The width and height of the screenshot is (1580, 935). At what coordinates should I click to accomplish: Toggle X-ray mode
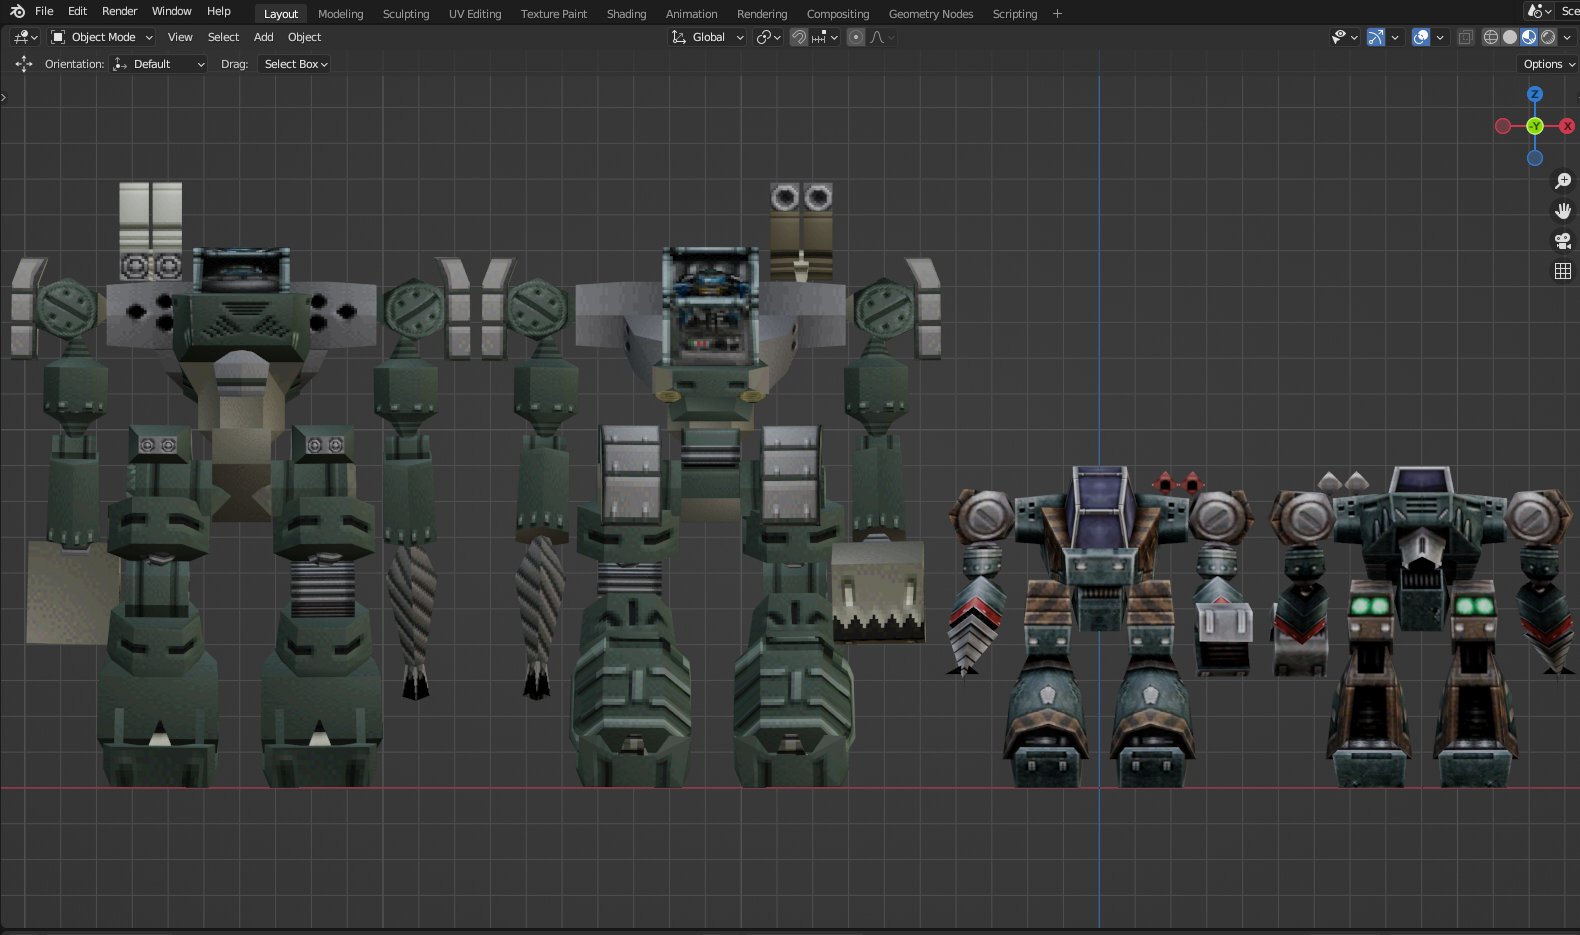click(x=1465, y=37)
